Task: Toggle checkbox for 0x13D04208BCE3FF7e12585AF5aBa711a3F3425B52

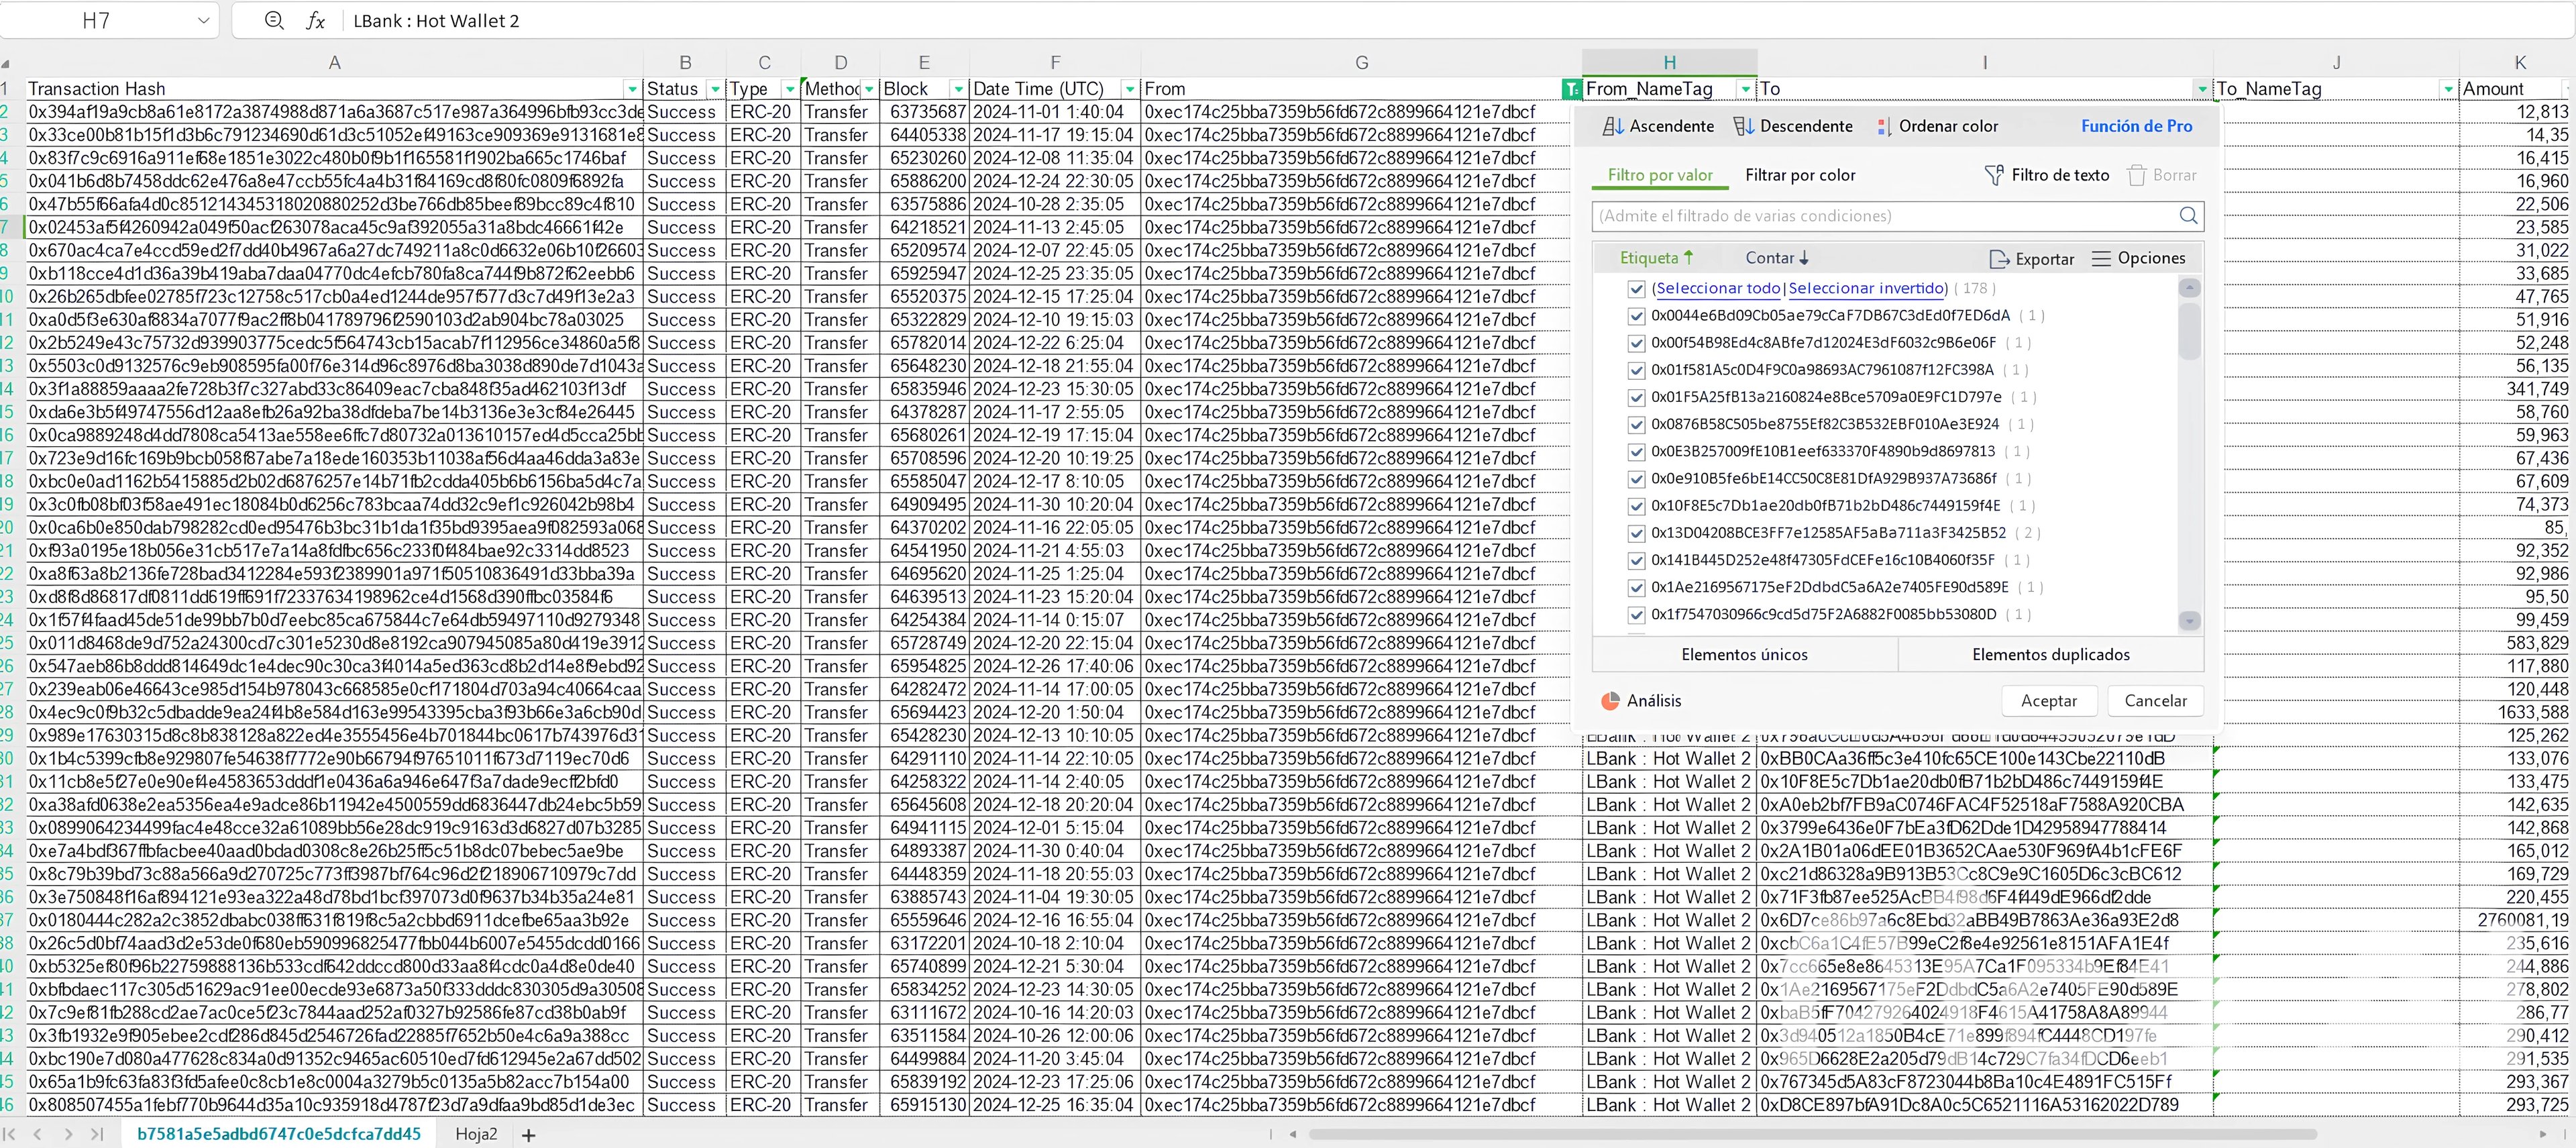Action: click(1636, 533)
